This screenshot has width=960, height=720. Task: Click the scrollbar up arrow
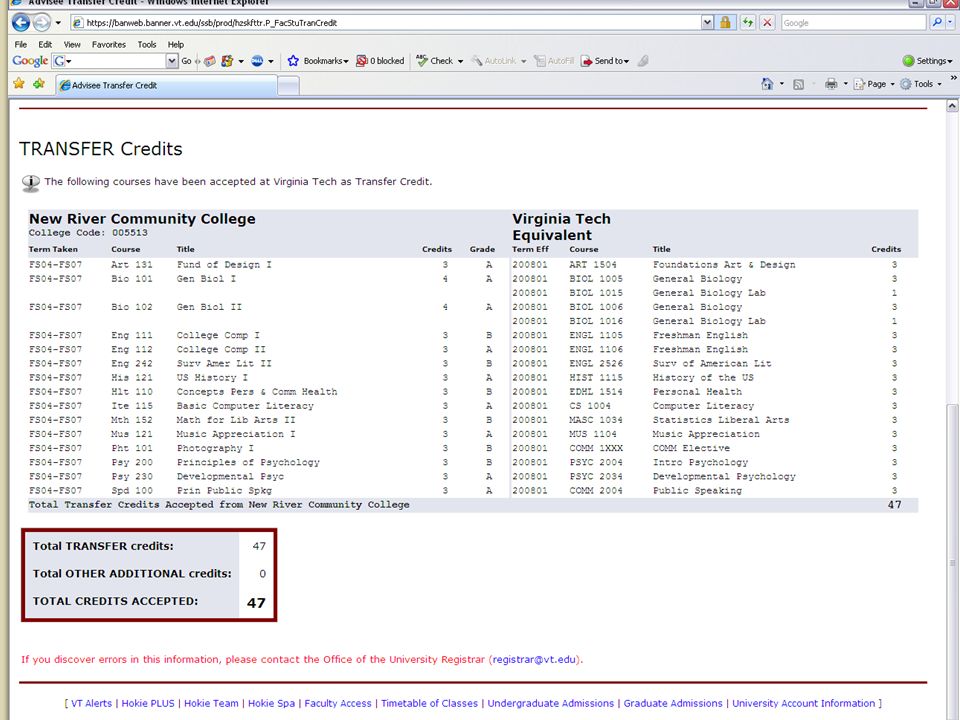pyautogui.click(x=952, y=106)
